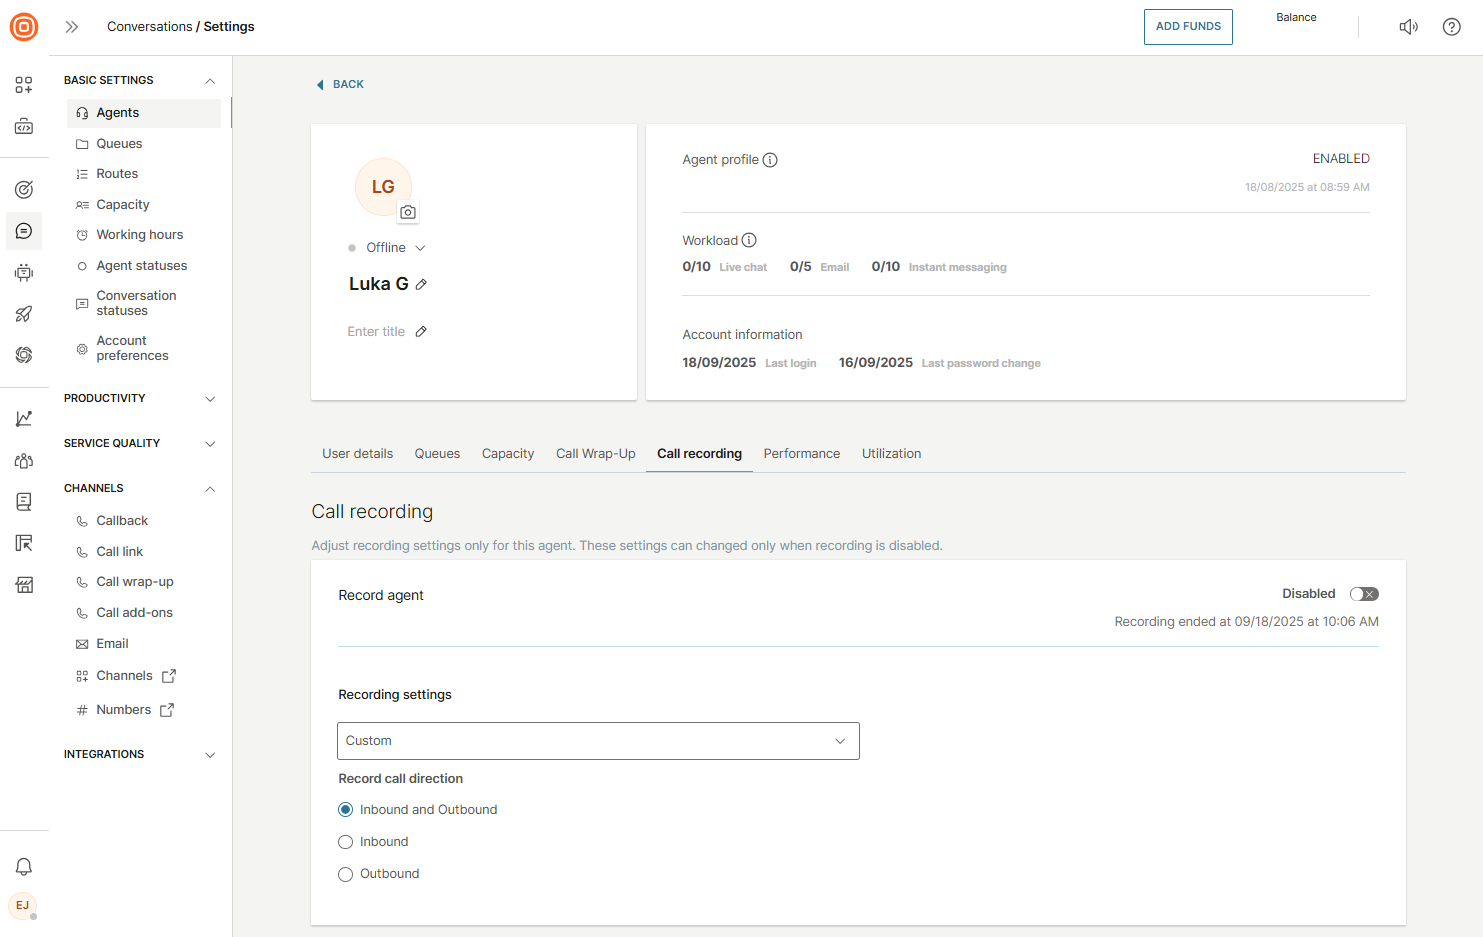Click pencil icon next to Enter title
This screenshot has height=937, width=1483.
pyautogui.click(x=421, y=332)
